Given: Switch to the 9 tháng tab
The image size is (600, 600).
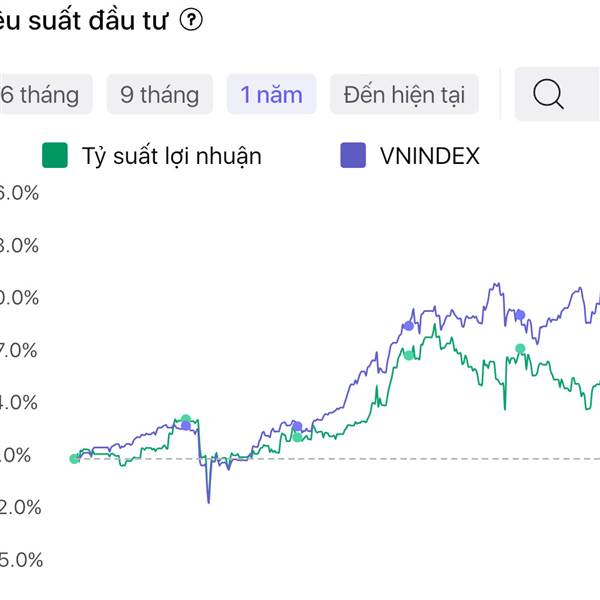Looking at the screenshot, I should [160, 95].
